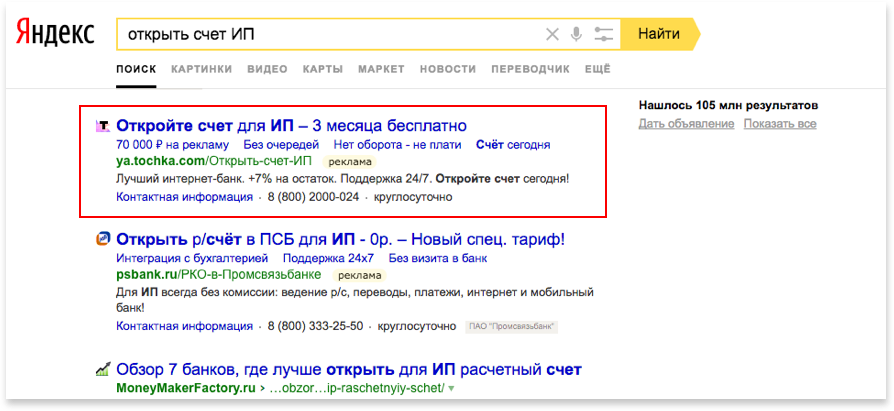Open the ПЕРЕВОДЧИК tab
This screenshot has width=894, height=411.
tap(530, 70)
